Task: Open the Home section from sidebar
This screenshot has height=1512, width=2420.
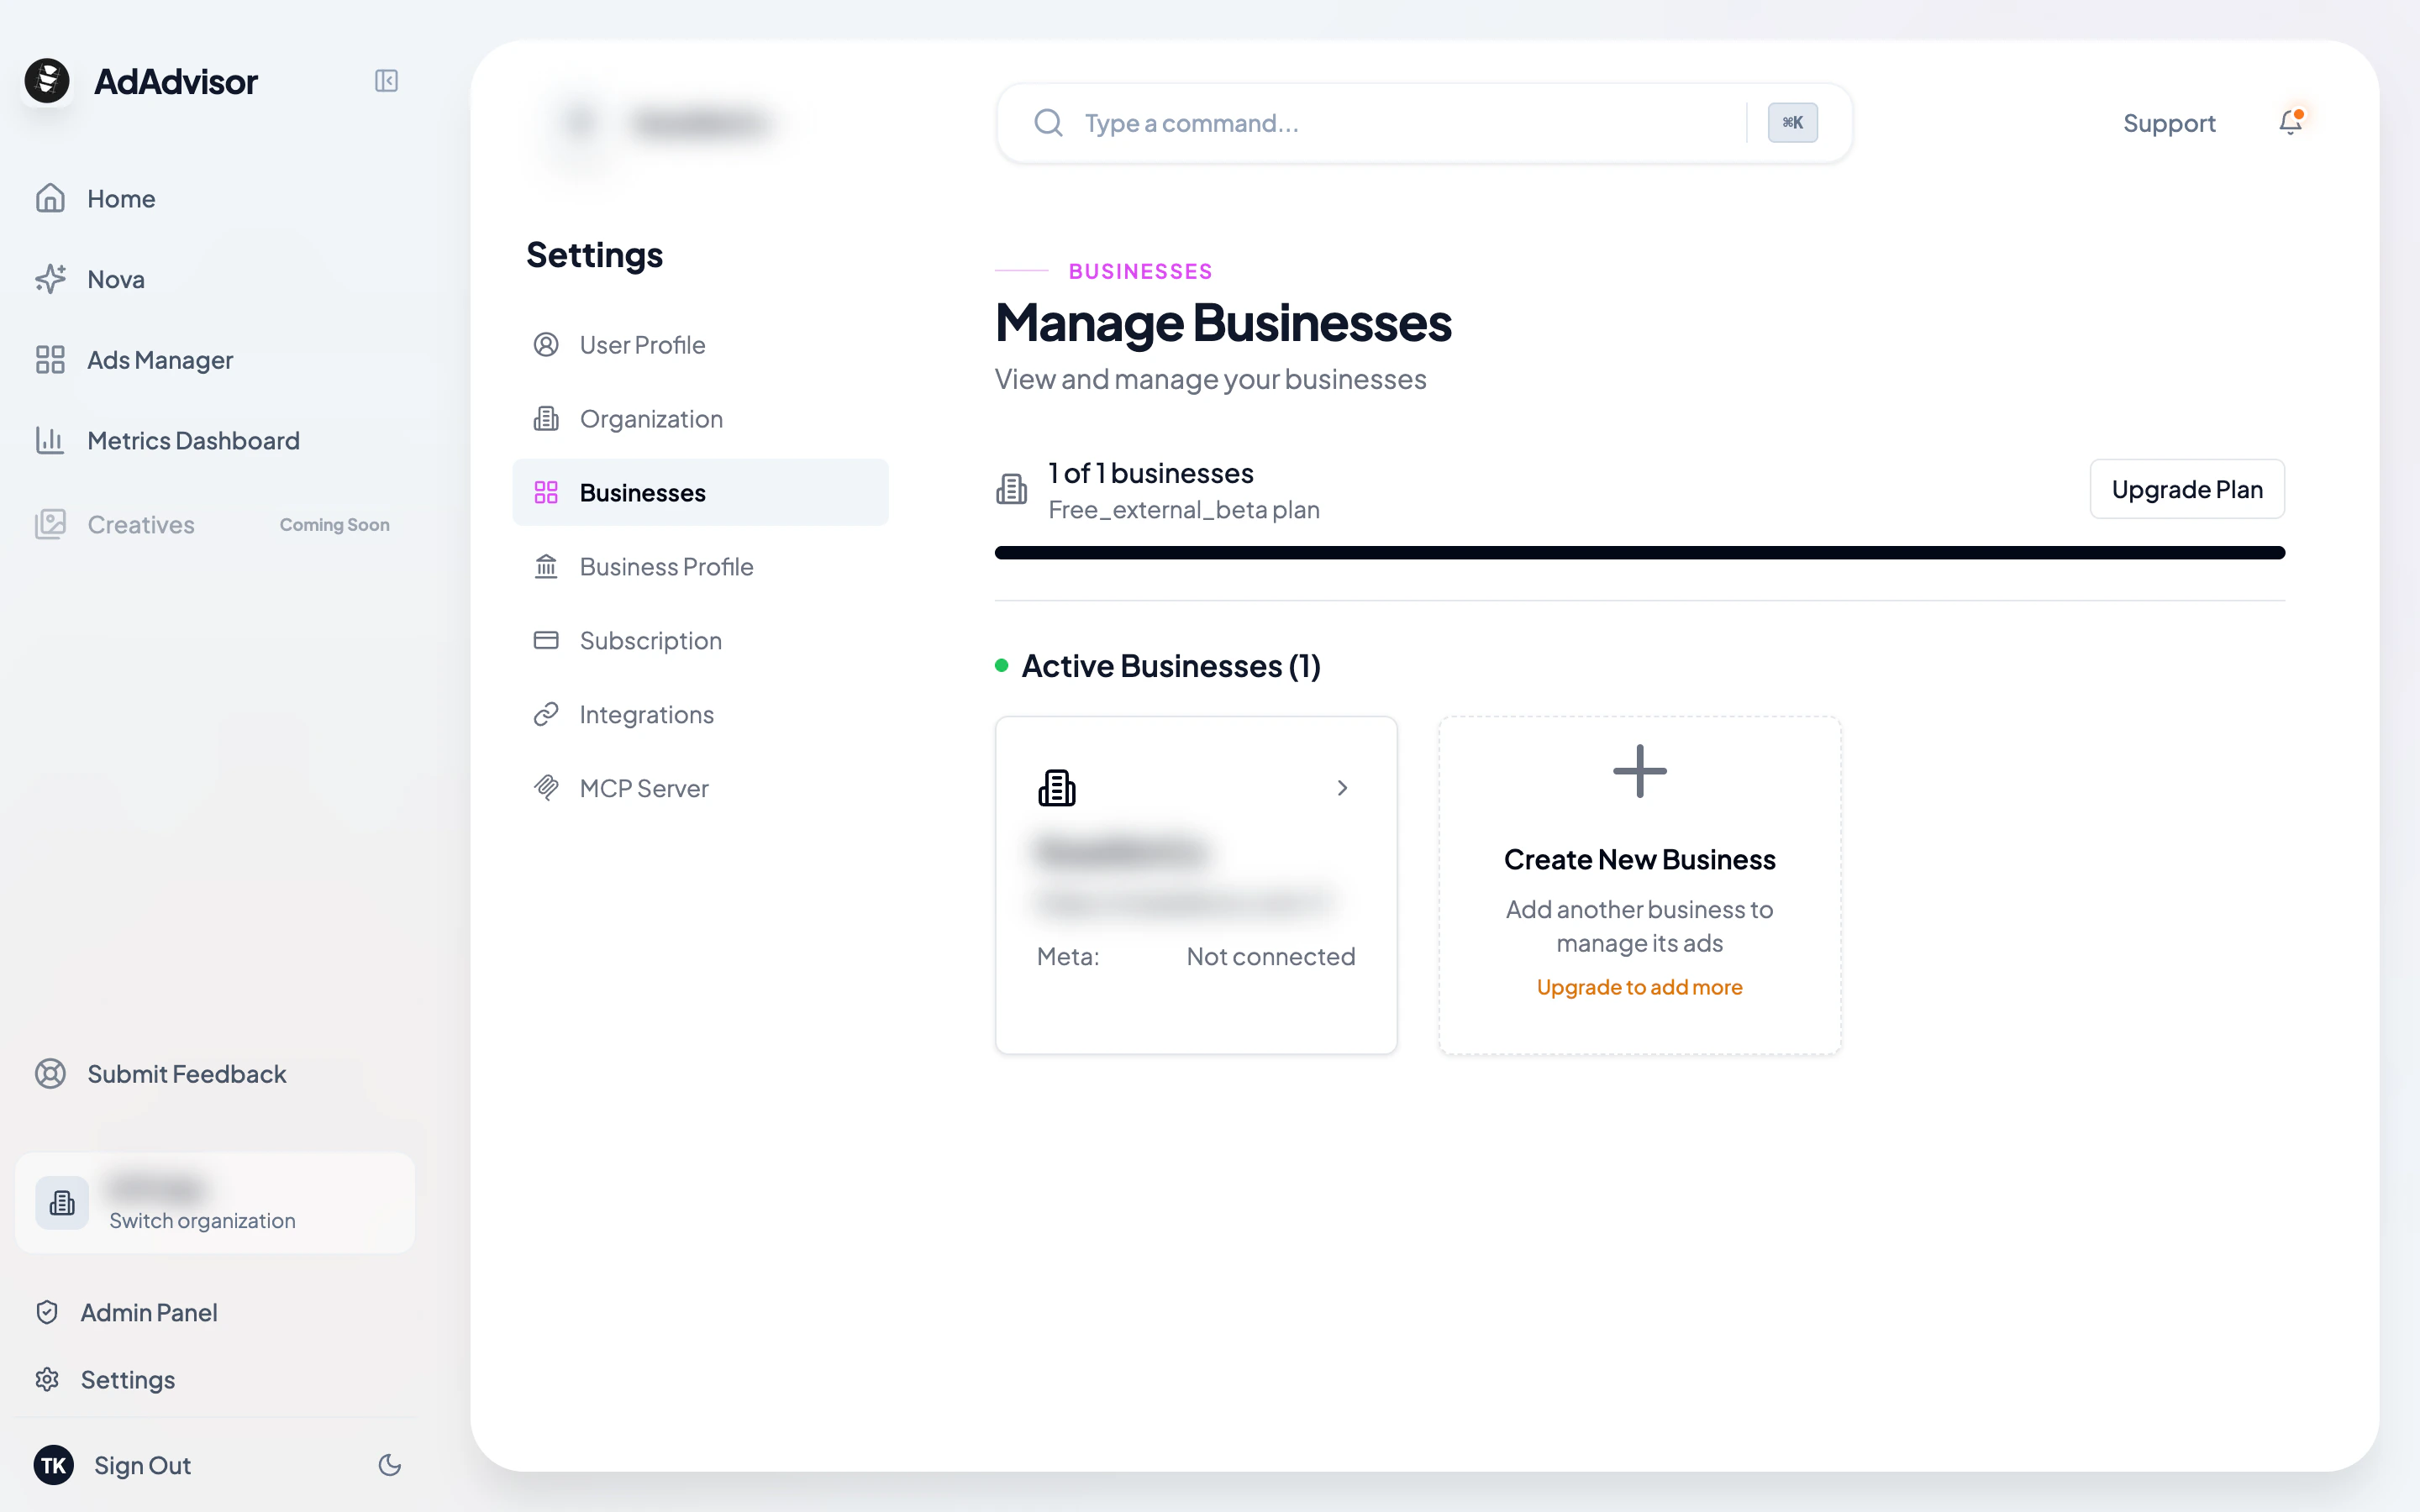Action: (x=120, y=198)
